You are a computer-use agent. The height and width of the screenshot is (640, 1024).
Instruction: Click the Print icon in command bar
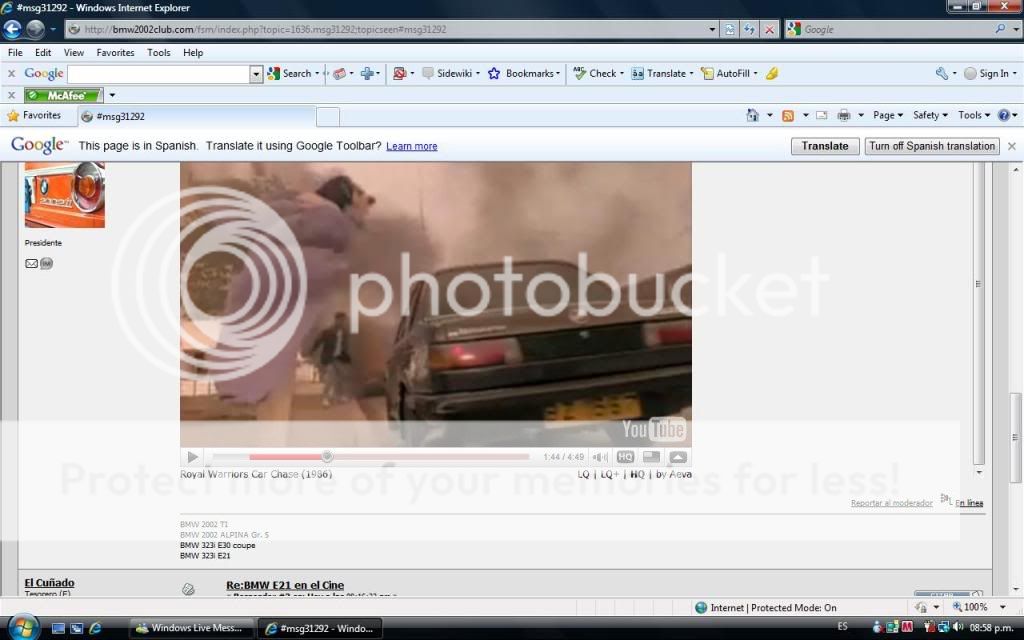(843, 115)
